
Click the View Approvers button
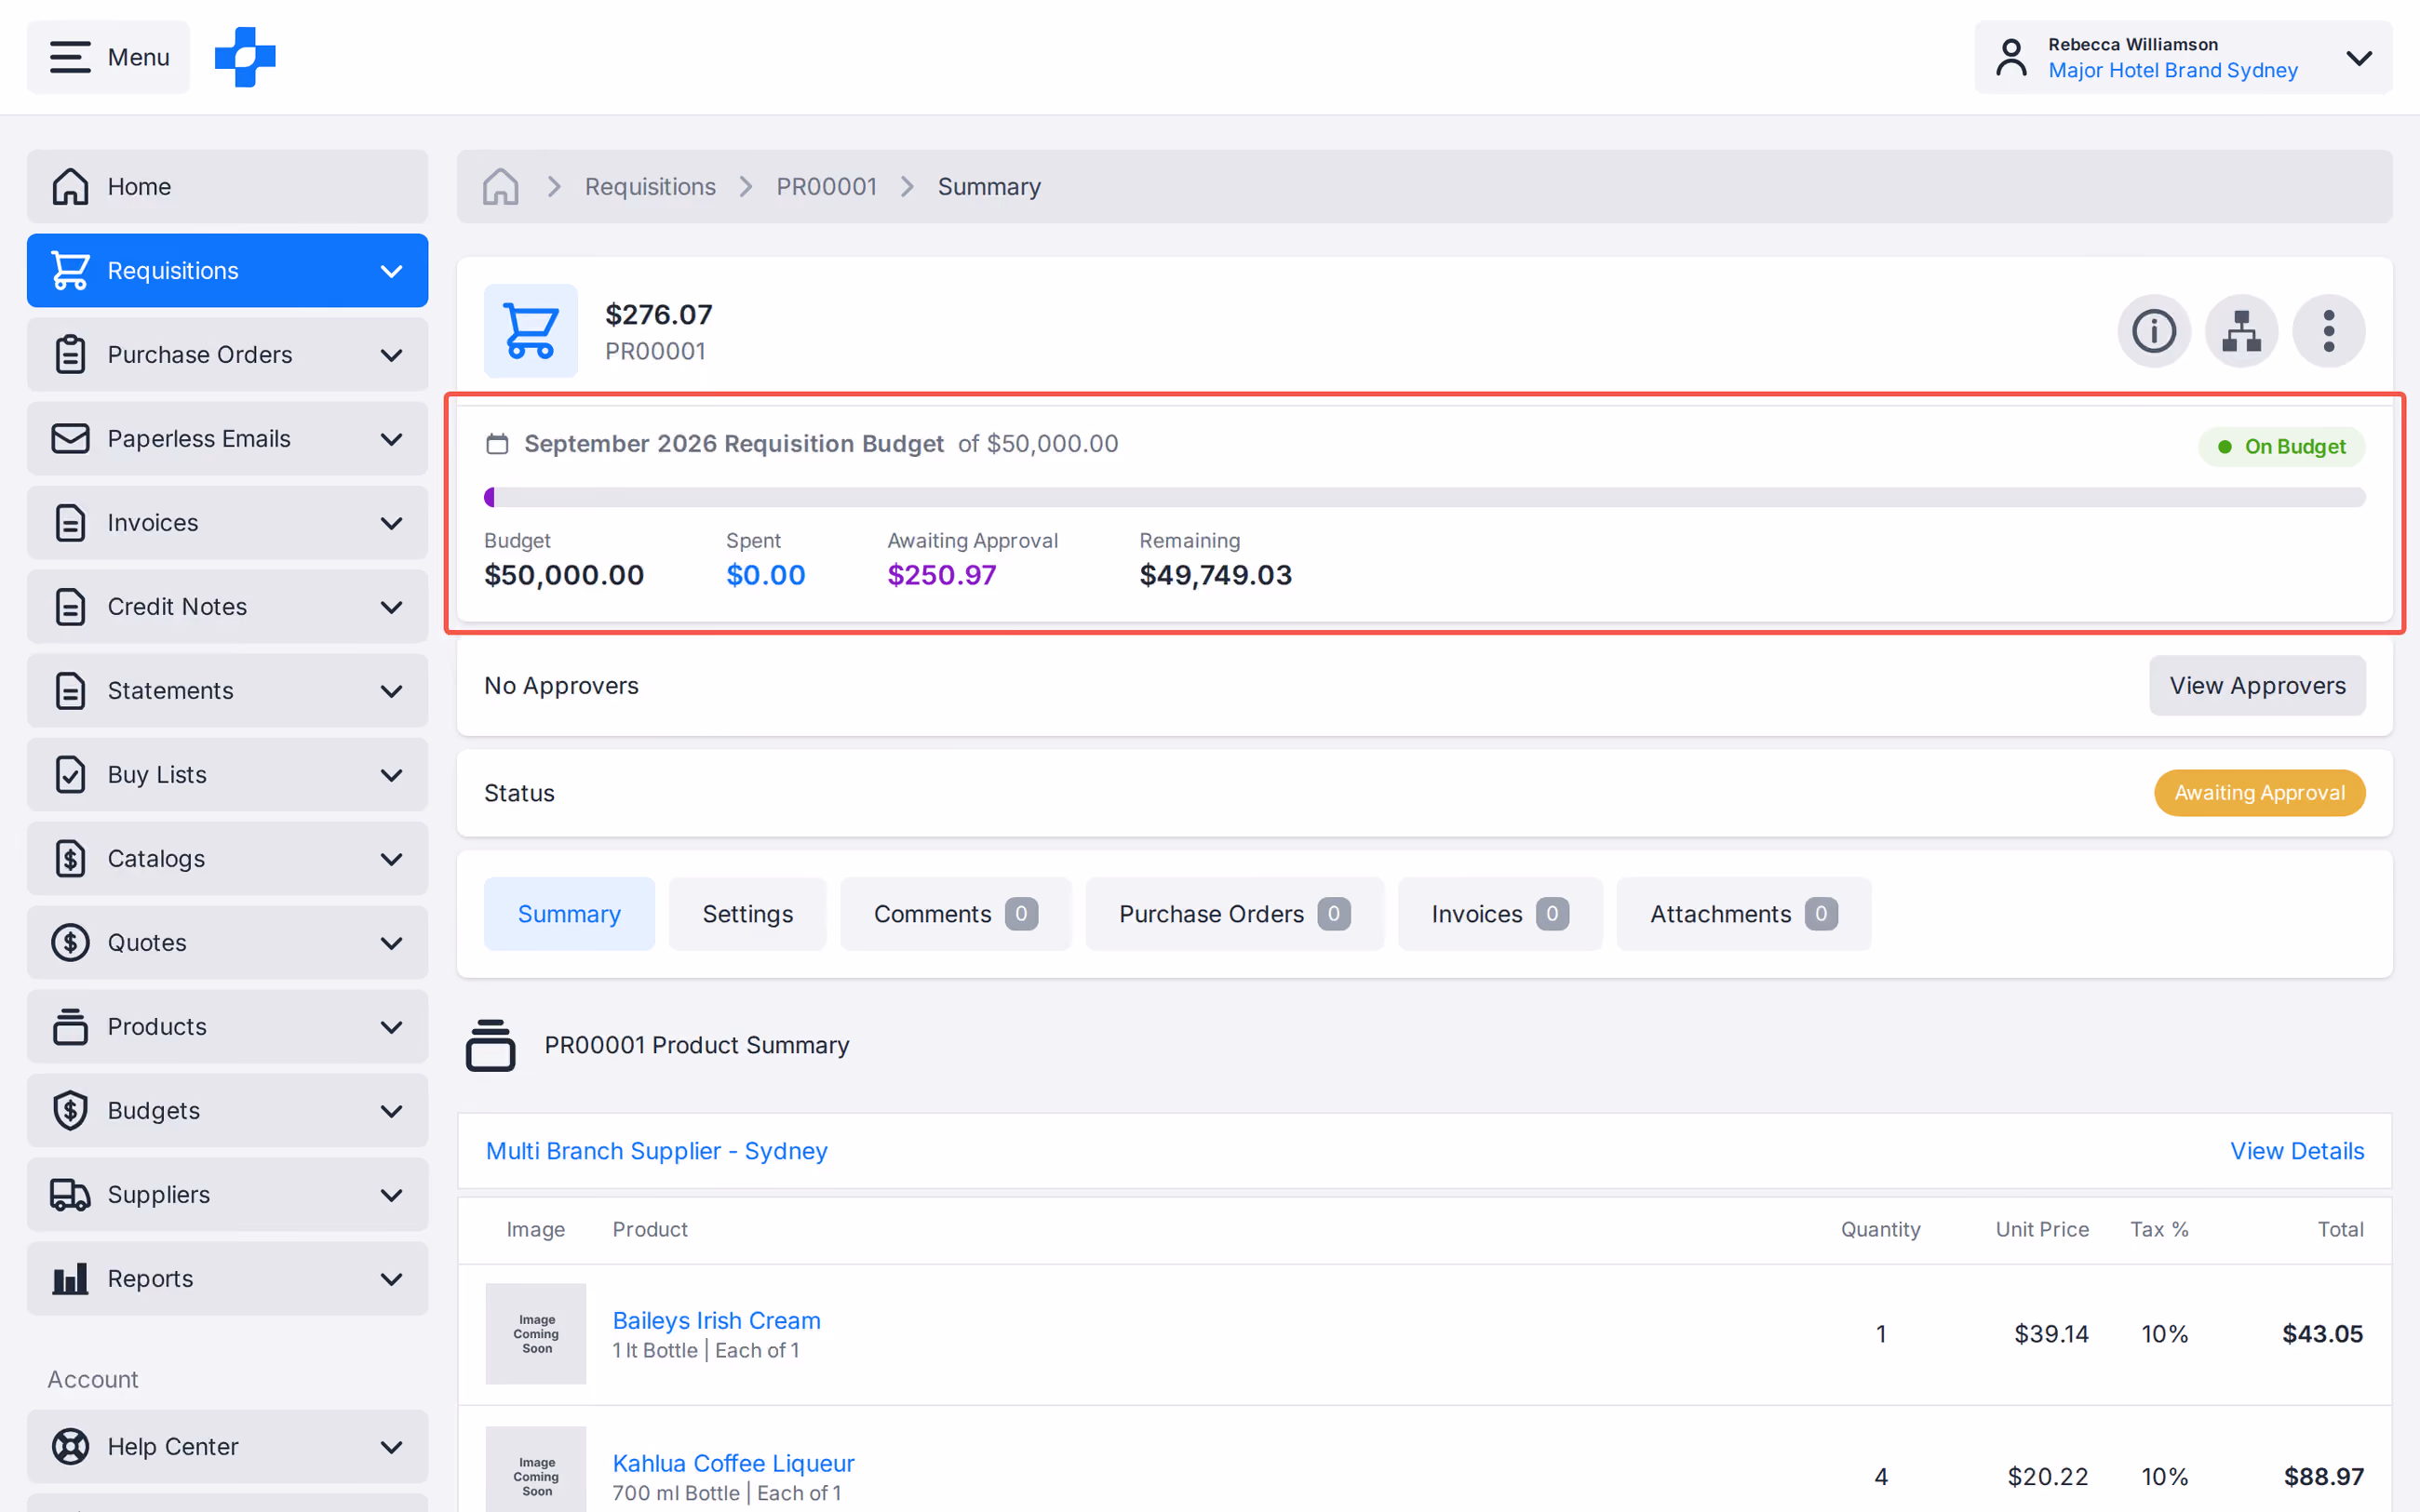2257,685
